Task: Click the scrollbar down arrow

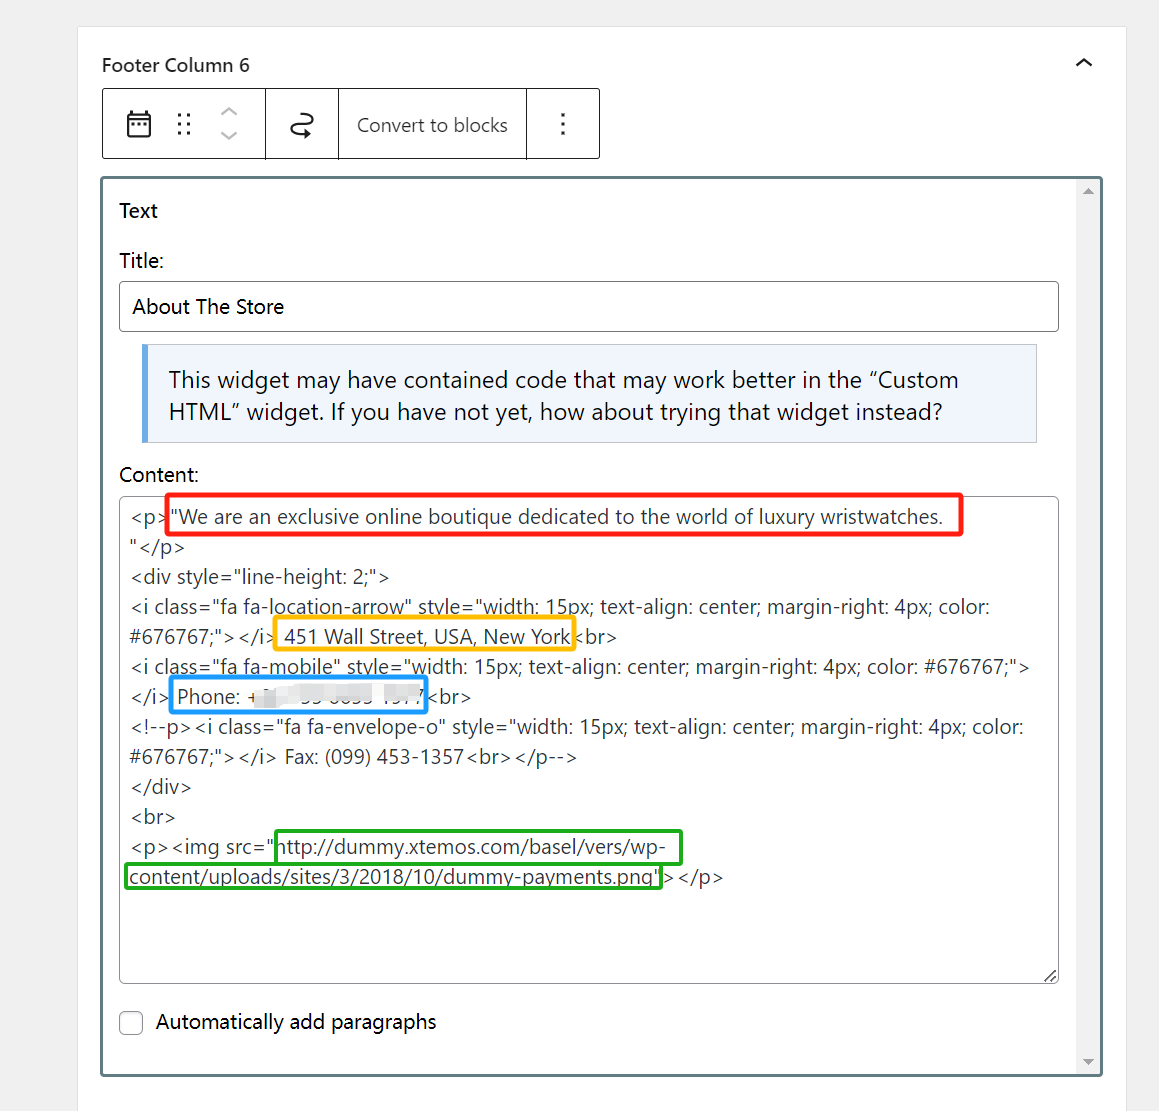Action: 1088,1062
